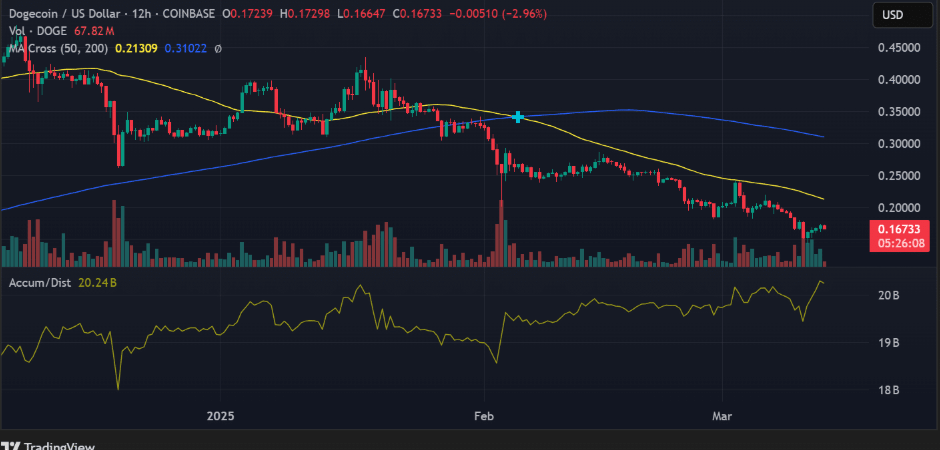Select the Accum/Dist indicator label

coord(40,283)
